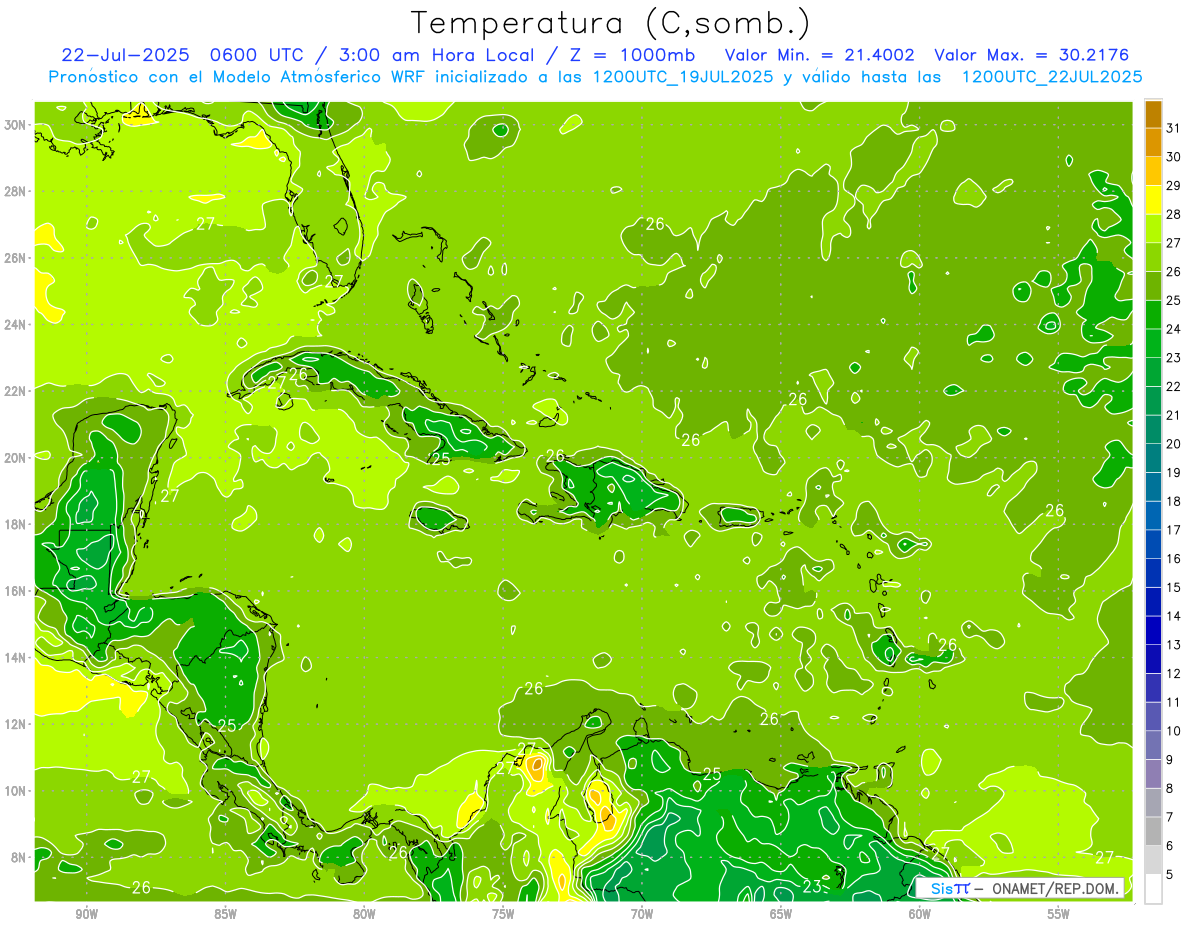The width and height of the screenshot is (1200, 927).
Task: Select gray legend swatch between 6 and 7
Action: [1153, 831]
